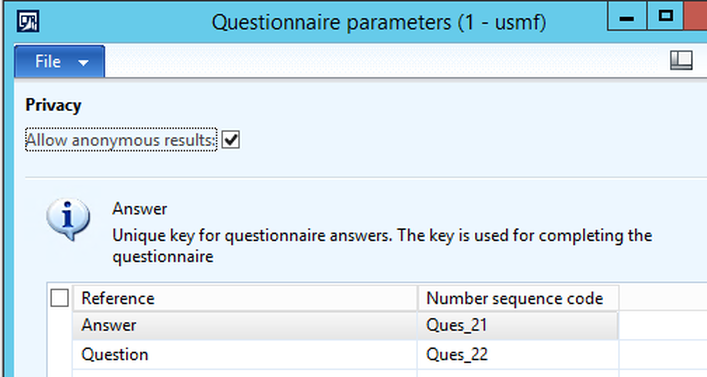The height and width of the screenshot is (377, 707).
Task: Uncheck the Allow anonymous results checkbox
Action: tap(230, 140)
